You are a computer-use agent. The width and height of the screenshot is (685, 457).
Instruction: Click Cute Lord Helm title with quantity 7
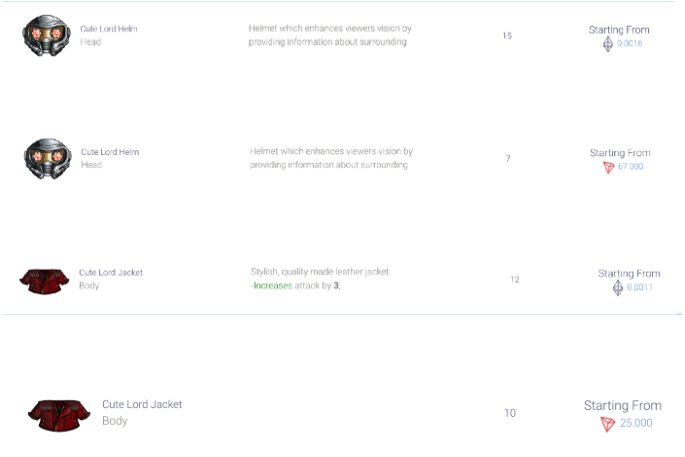[110, 152]
